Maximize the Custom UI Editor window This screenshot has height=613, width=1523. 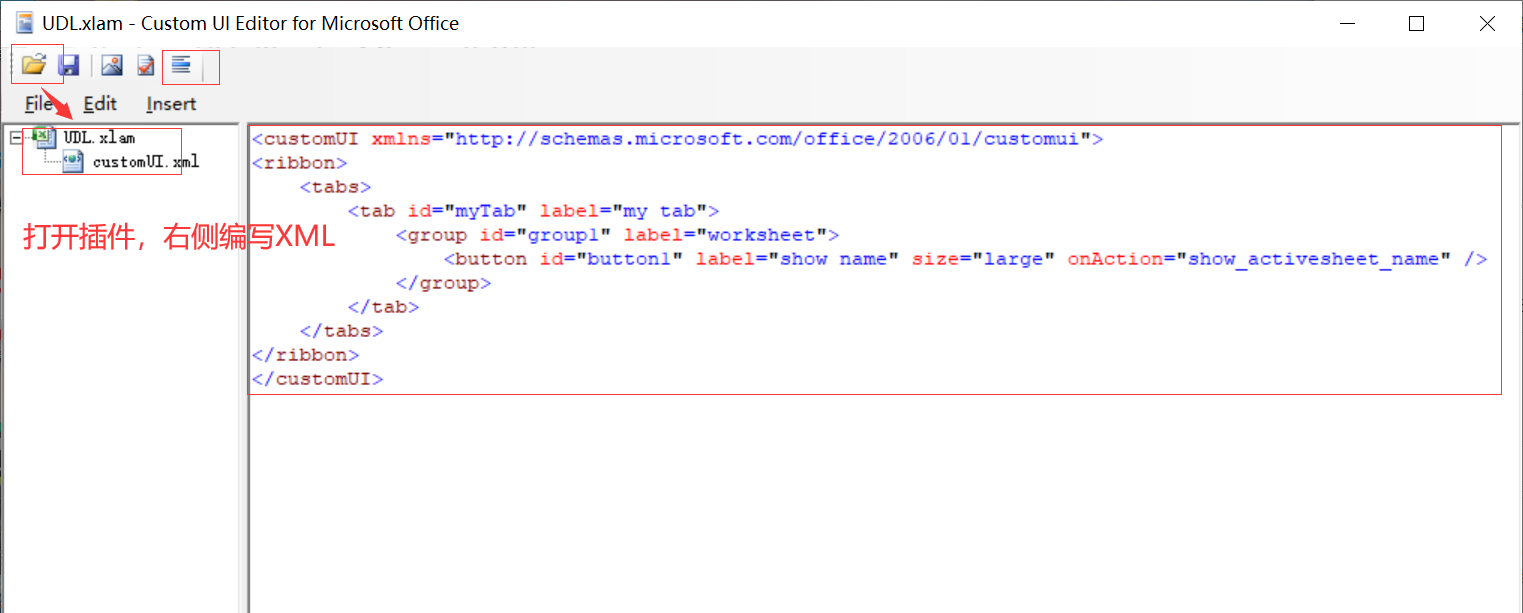point(1416,24)
